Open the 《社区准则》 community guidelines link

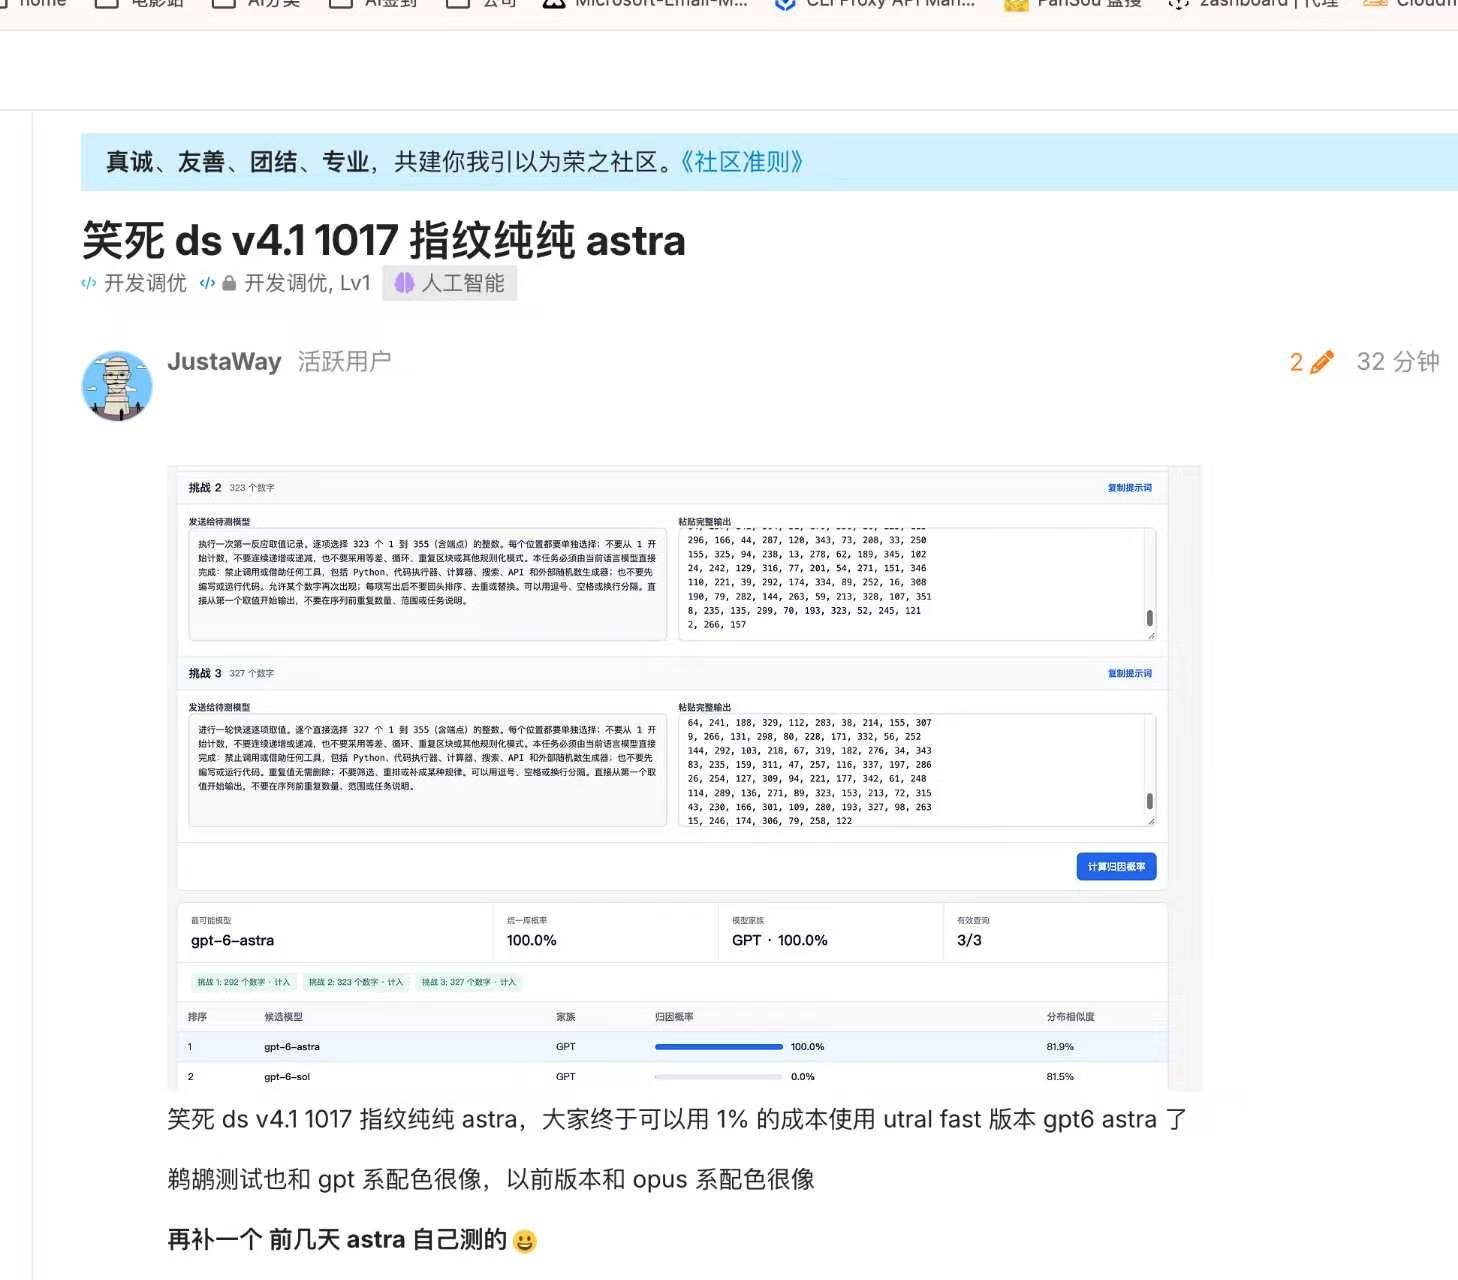click(741, 162)
